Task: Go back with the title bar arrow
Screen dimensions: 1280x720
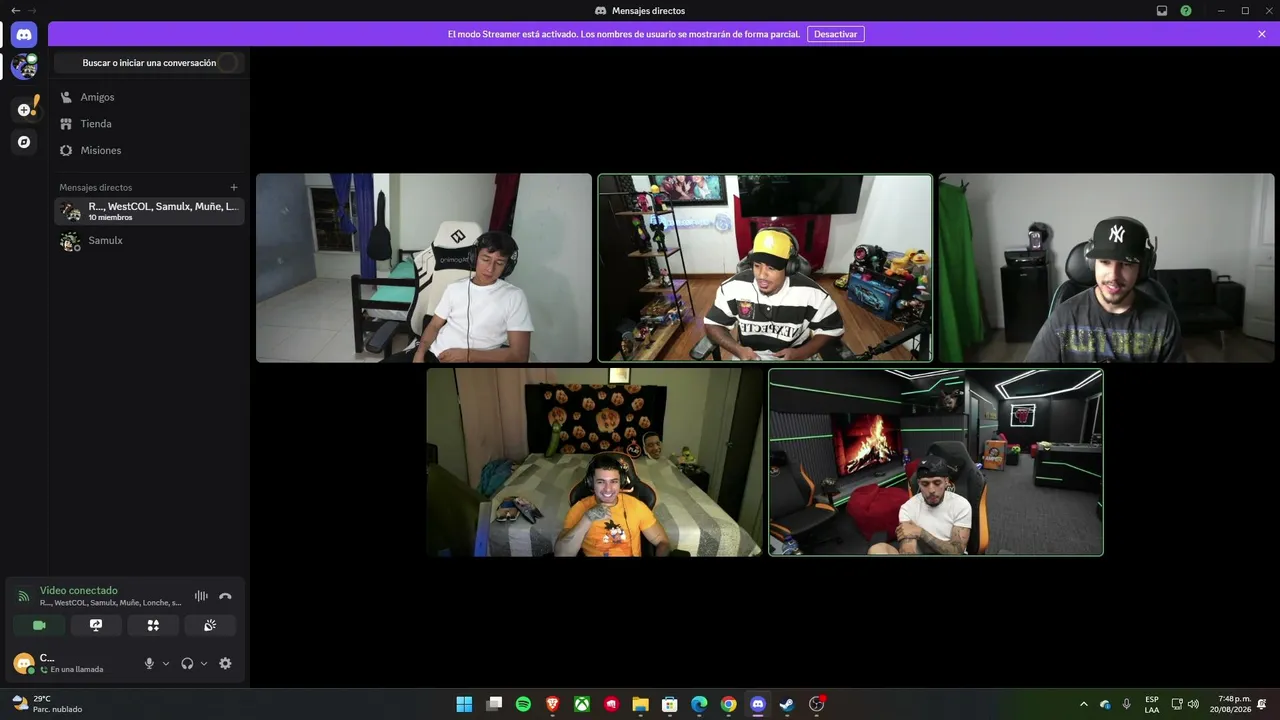Action: 15,10
